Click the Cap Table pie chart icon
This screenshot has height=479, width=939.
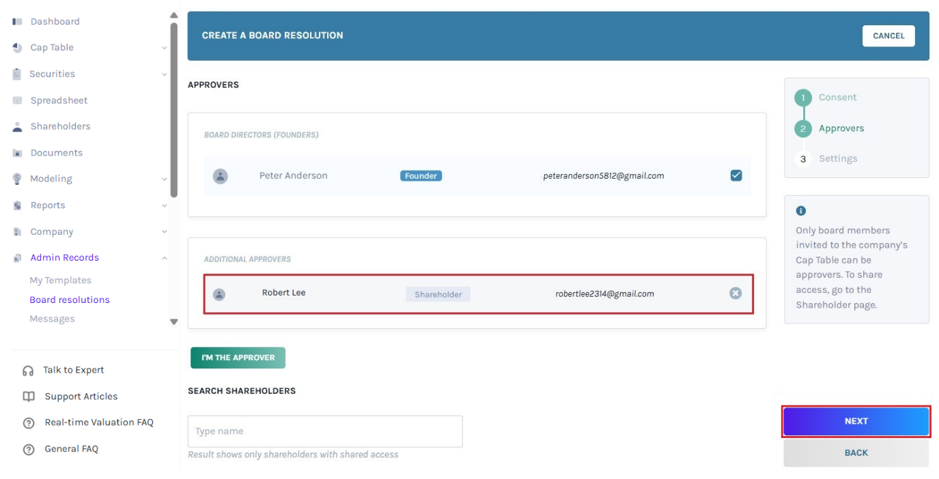click(17, 48)
